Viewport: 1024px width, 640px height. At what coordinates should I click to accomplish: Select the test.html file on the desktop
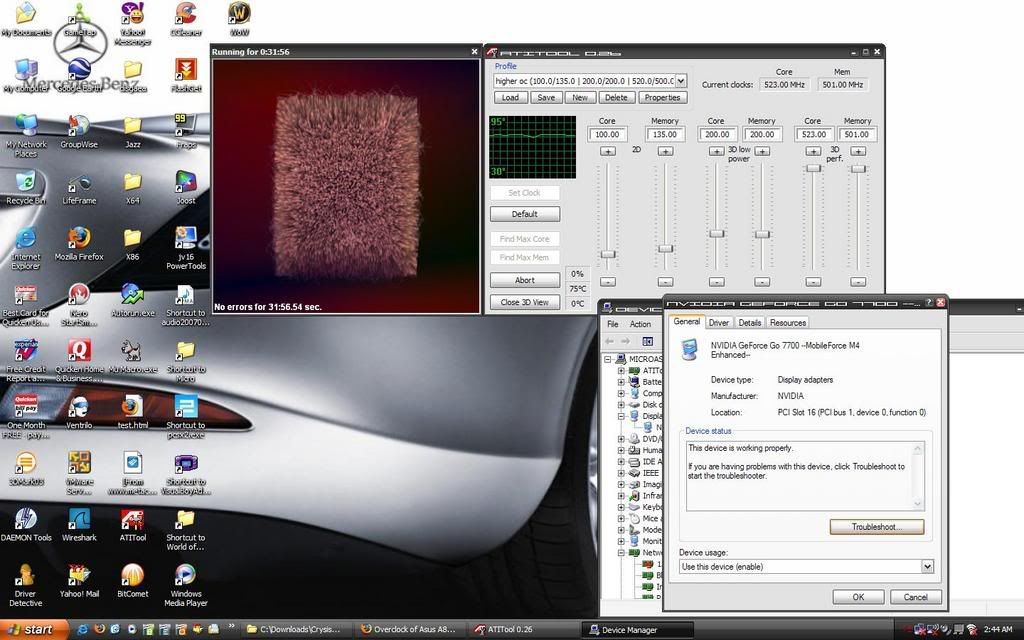click(133, 413)
